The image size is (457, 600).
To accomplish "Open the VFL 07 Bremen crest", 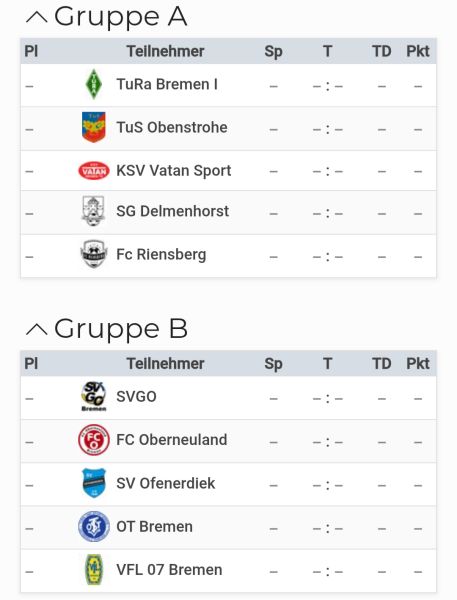I will click(93, 570).
